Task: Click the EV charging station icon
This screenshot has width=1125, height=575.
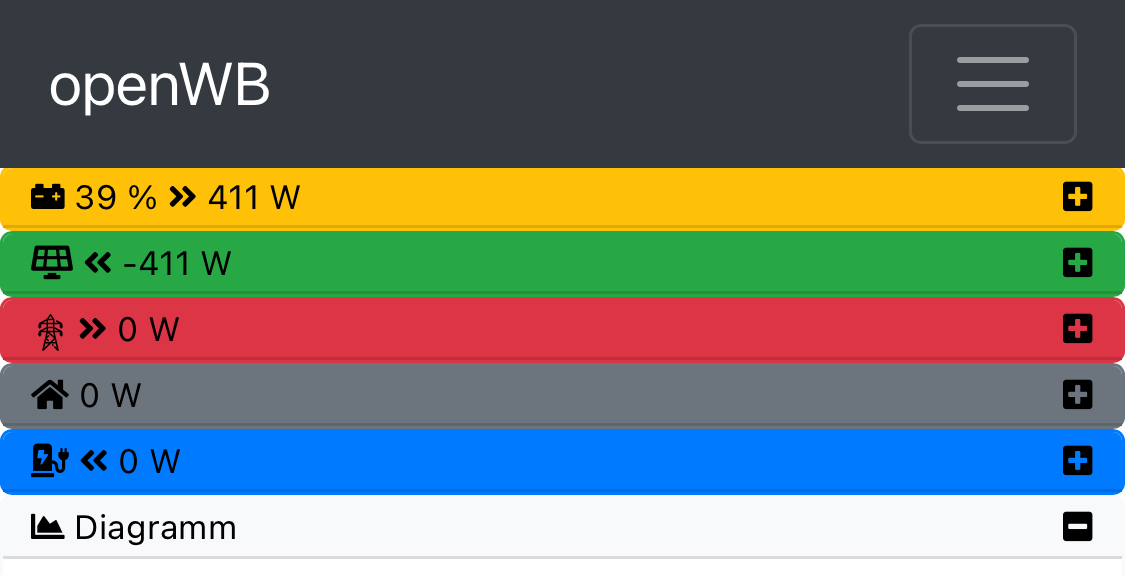Action: pyautogui.click(x=50, y=460)
